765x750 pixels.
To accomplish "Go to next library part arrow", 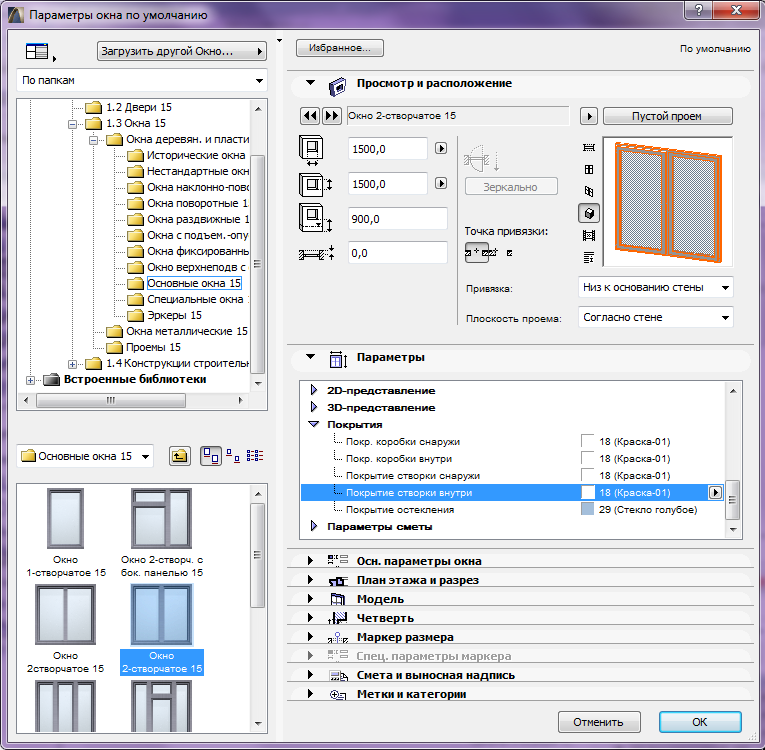I will click(332, 116).
